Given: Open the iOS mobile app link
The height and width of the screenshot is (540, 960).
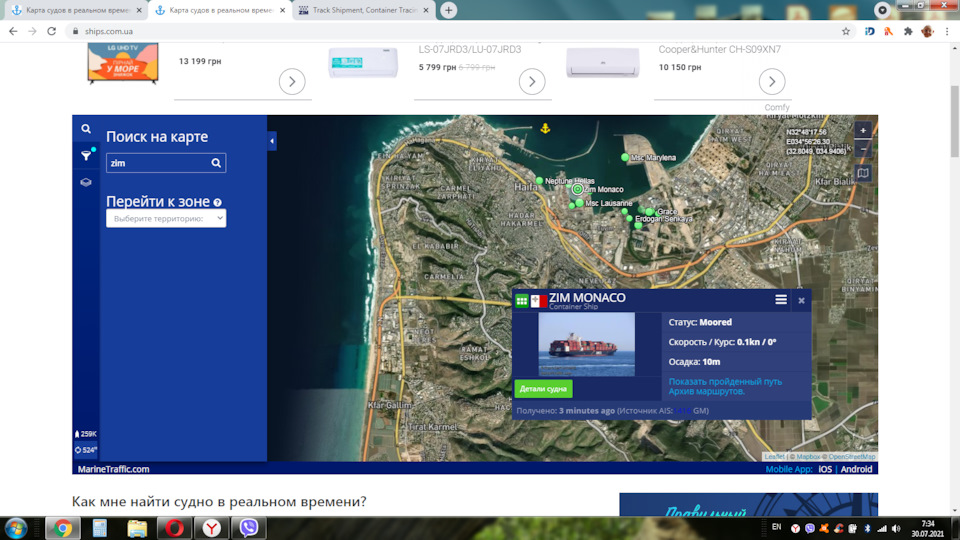Looking at the screenshot, I should pyautogui.click(x=825, y=469).
